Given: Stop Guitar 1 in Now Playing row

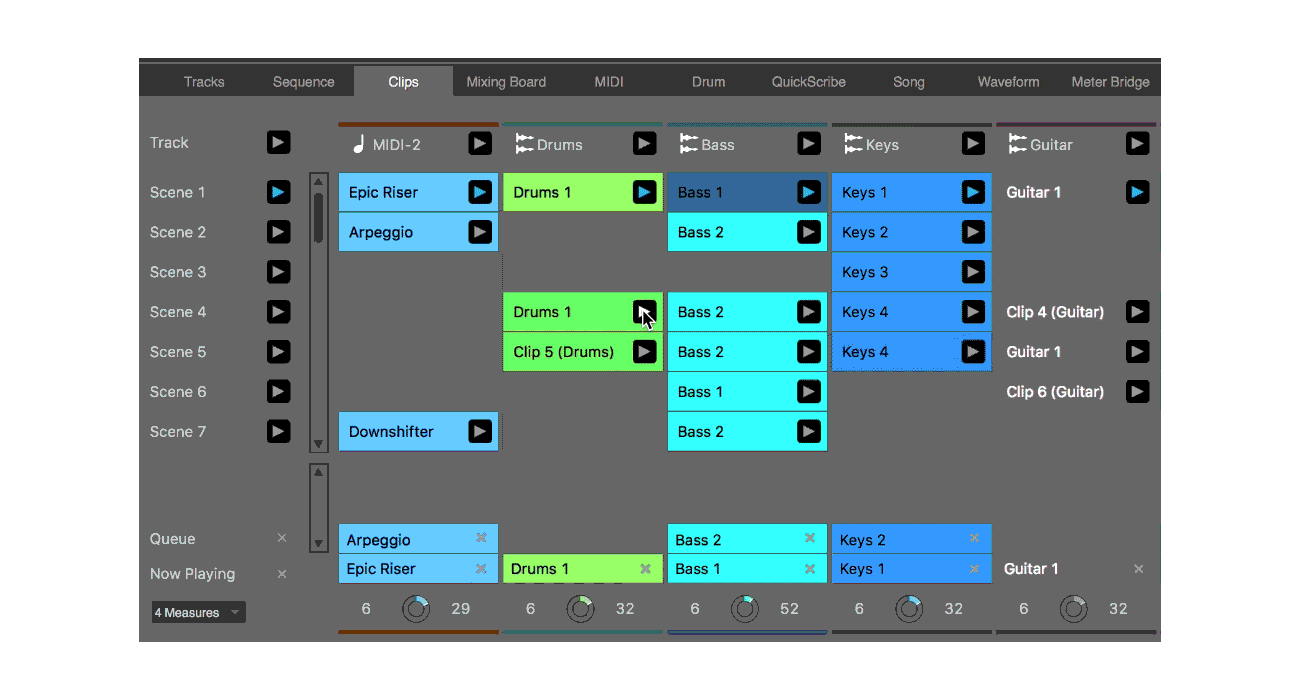Looking at the screenshot, I should click(x=1138, y=568).
